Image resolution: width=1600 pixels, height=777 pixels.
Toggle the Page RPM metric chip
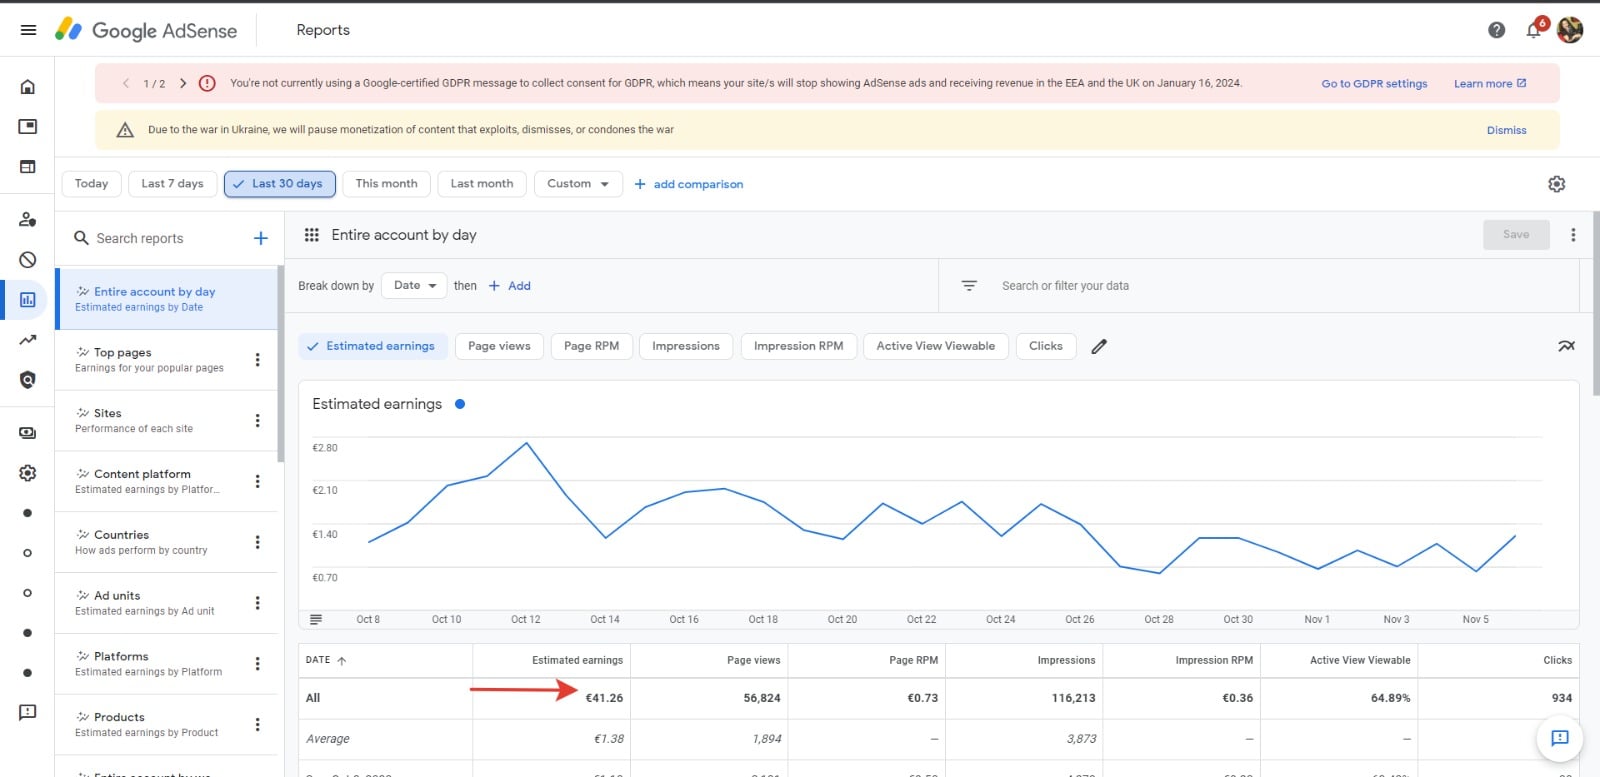click(591, 346)
